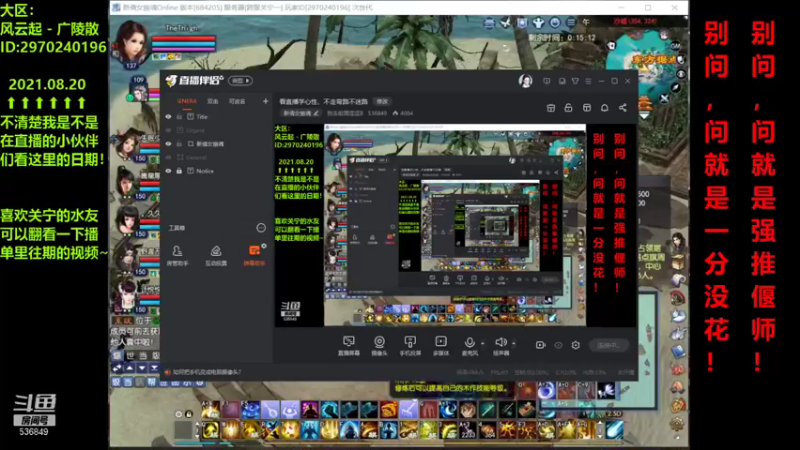Click the skin shirt icon in the title bar
The width and height of the screenshot is (800, 450).
[575, 81]
